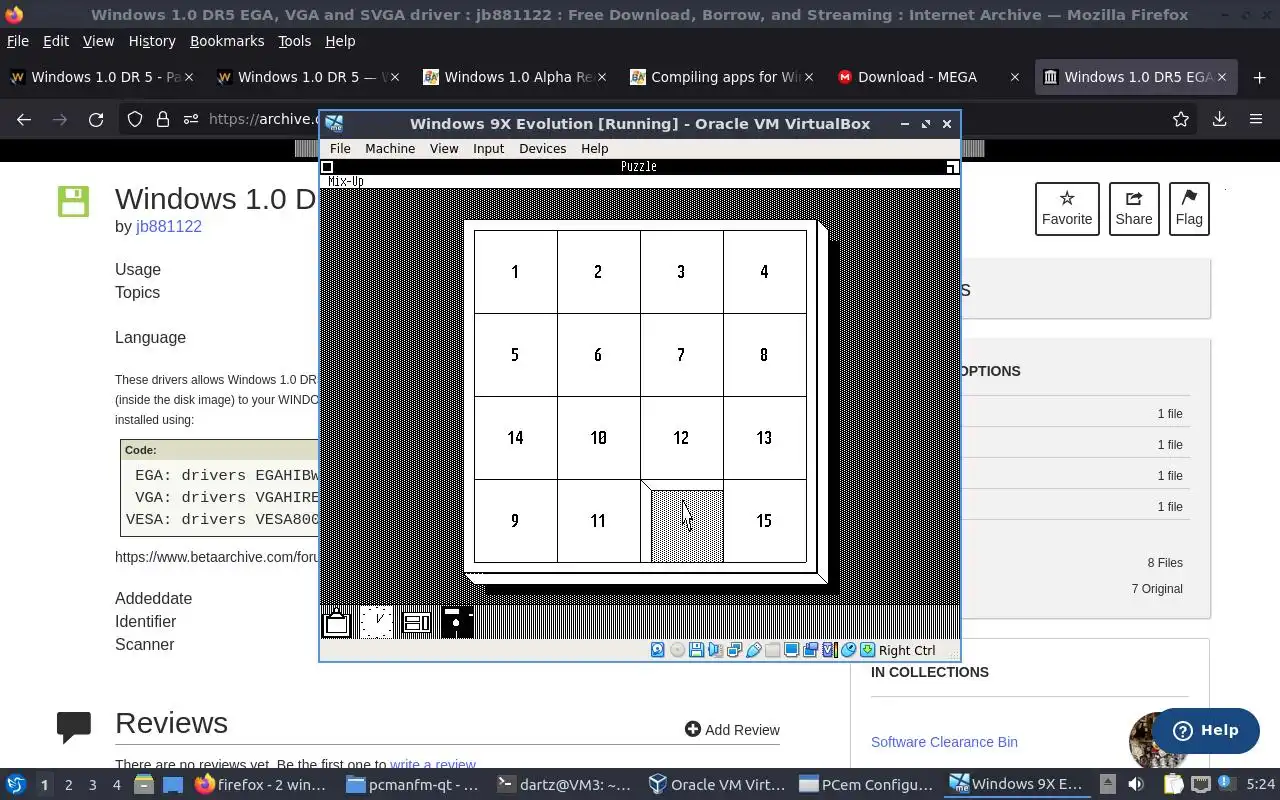Click puzzle tile number 14

pyautogui.click(x=516, y=438)
